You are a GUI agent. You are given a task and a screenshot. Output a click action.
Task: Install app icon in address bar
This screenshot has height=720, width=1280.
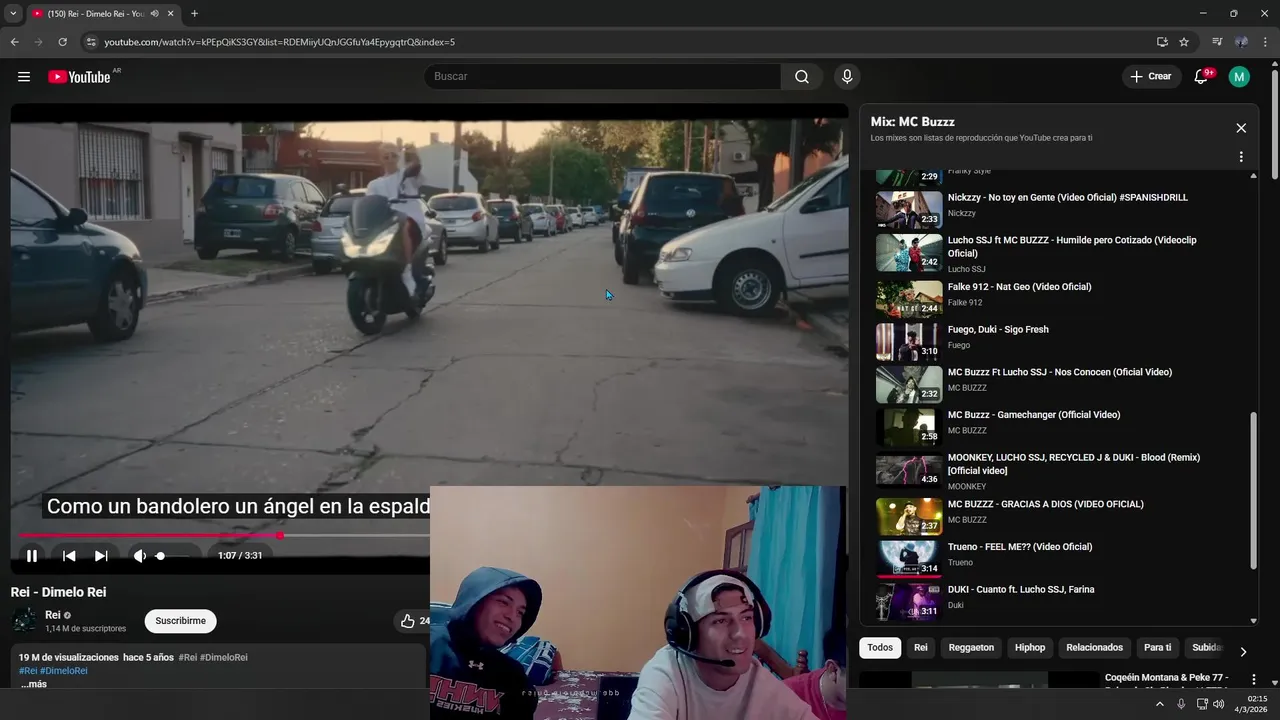pyautogui.click(x=1162, y=42)
